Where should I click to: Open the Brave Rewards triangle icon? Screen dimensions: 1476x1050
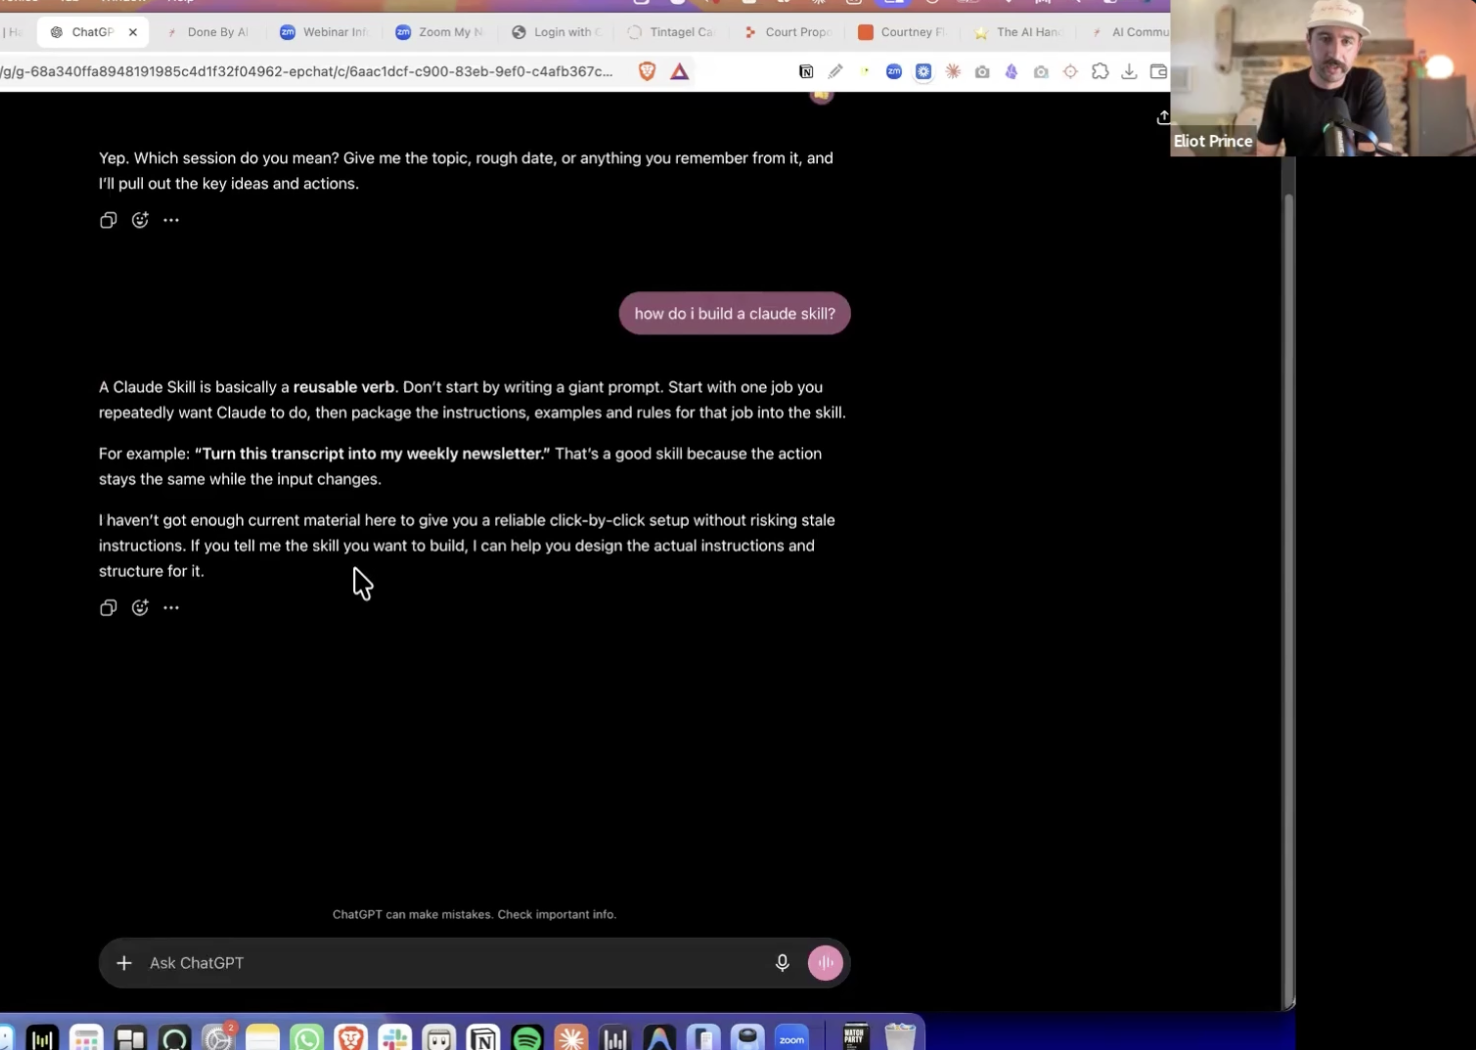click(679, 72)
